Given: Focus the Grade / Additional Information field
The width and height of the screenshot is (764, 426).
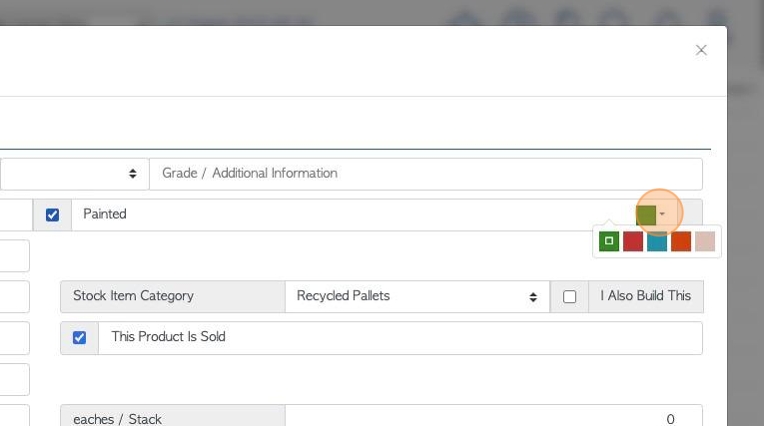Looking at the screenshot, I should pyautogui.click(x=426, y=174).
